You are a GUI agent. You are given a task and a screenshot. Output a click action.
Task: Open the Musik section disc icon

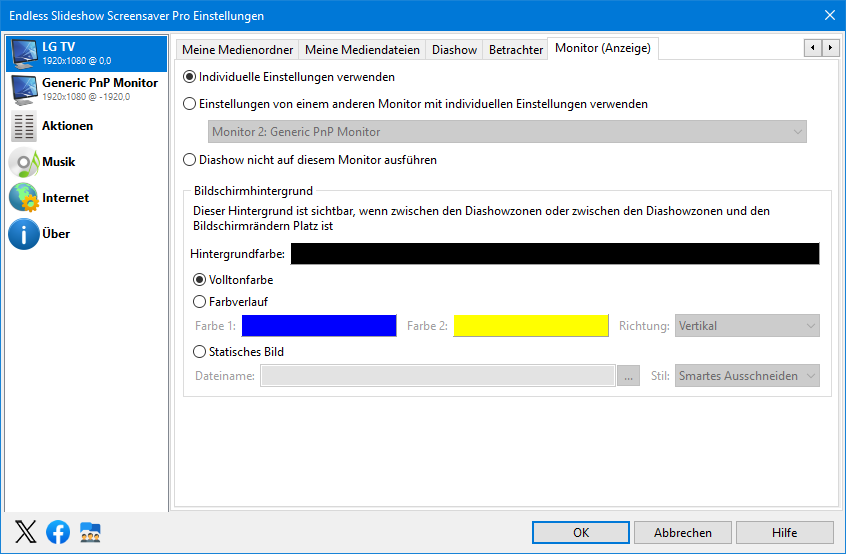click(x=24, y=162)
